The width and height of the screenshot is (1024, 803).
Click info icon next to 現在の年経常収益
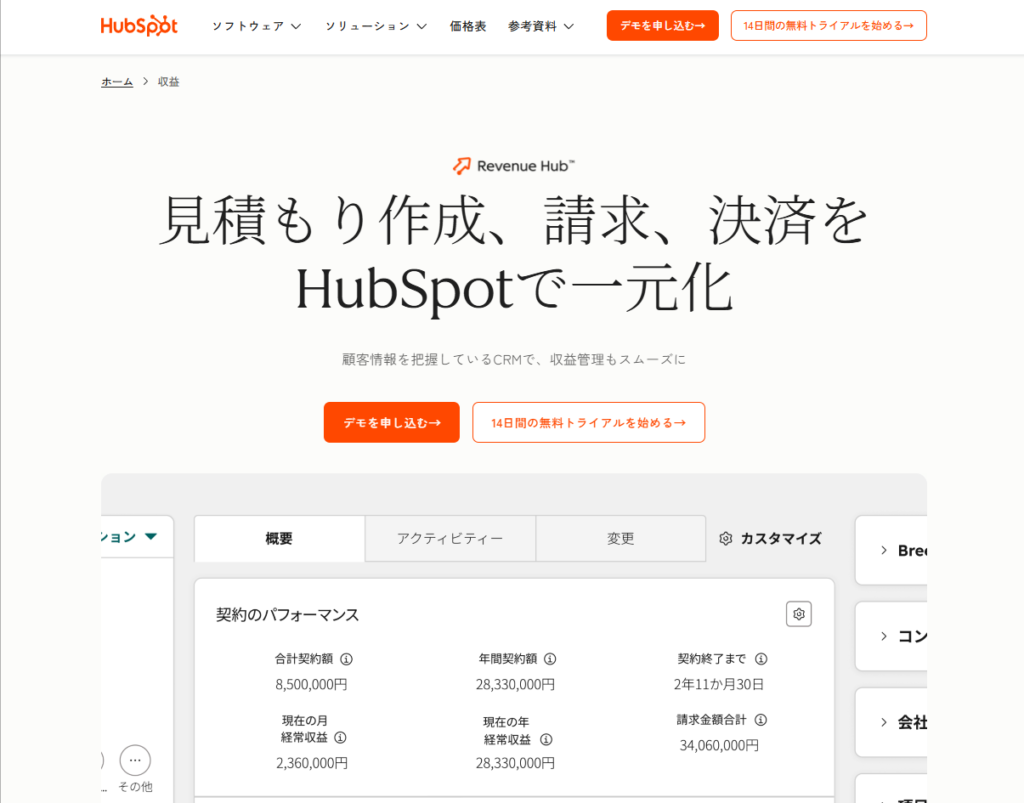coord(546,740)
